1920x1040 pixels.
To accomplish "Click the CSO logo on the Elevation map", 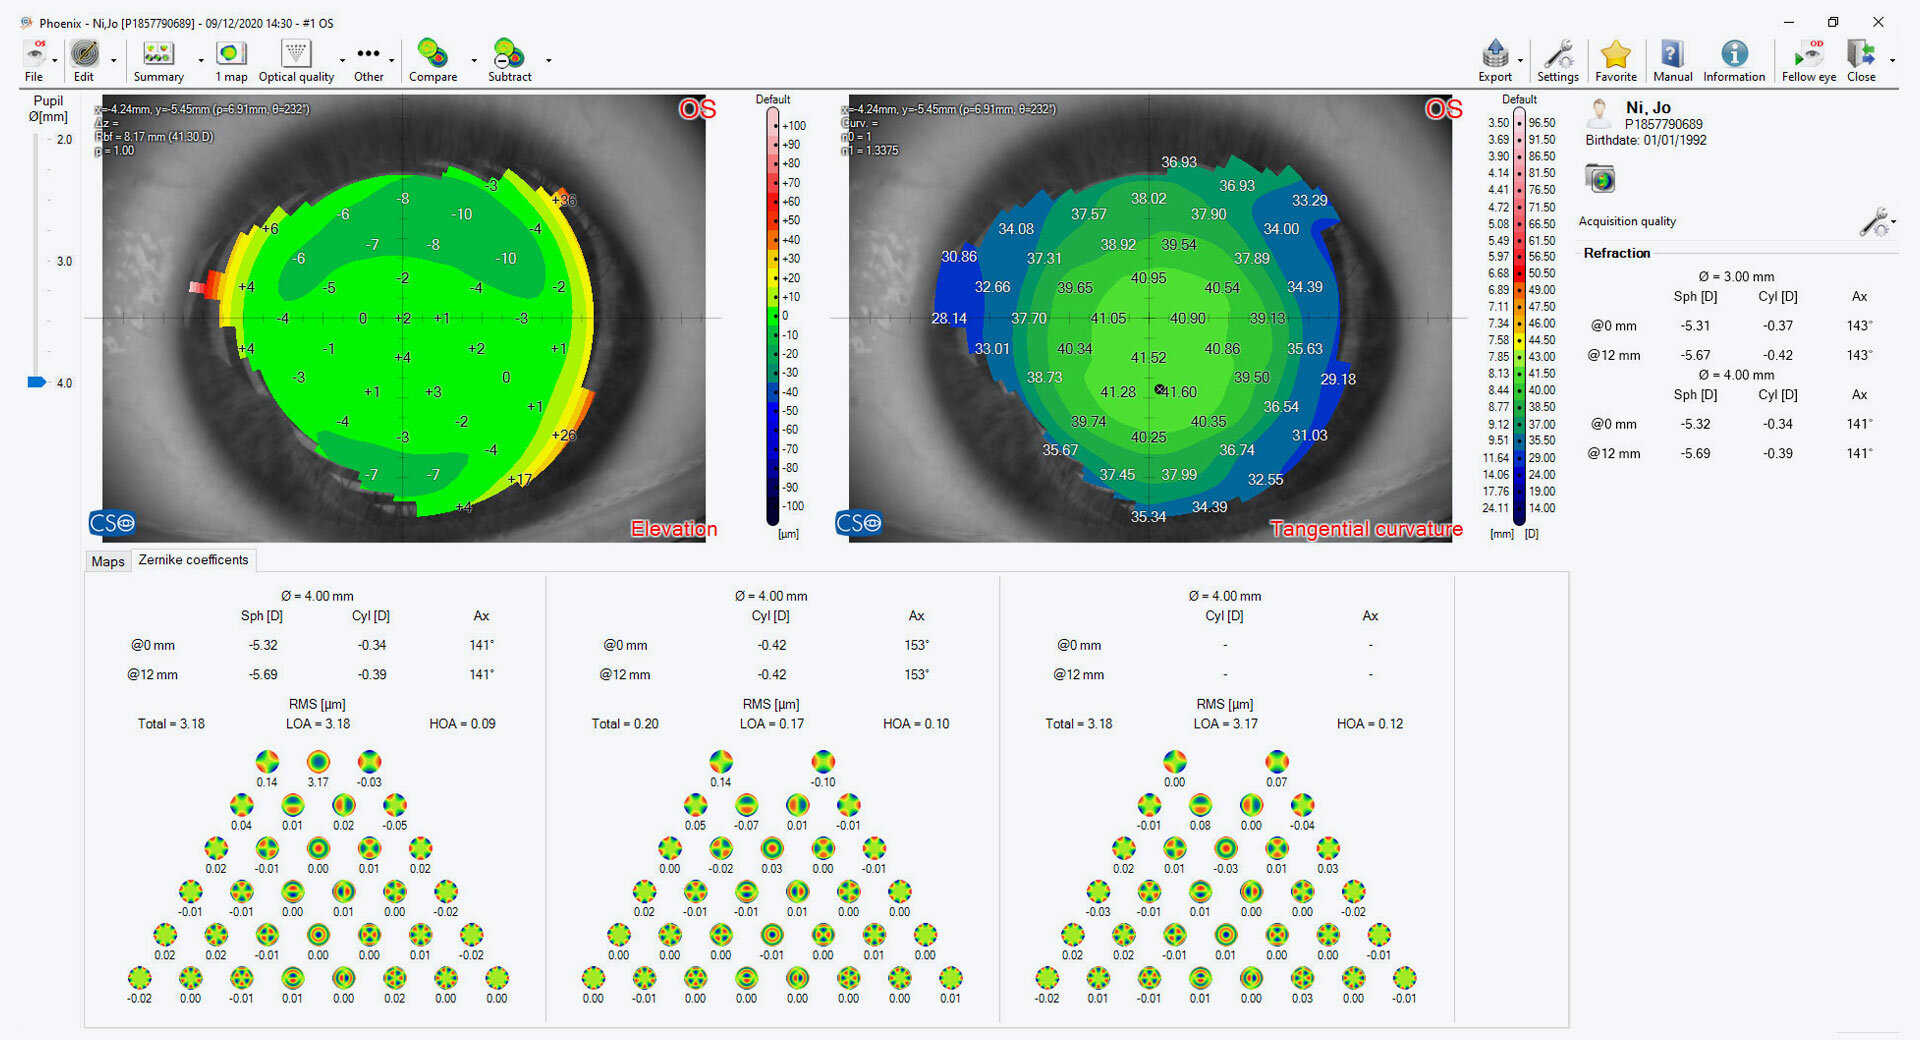I will [112, 522].
